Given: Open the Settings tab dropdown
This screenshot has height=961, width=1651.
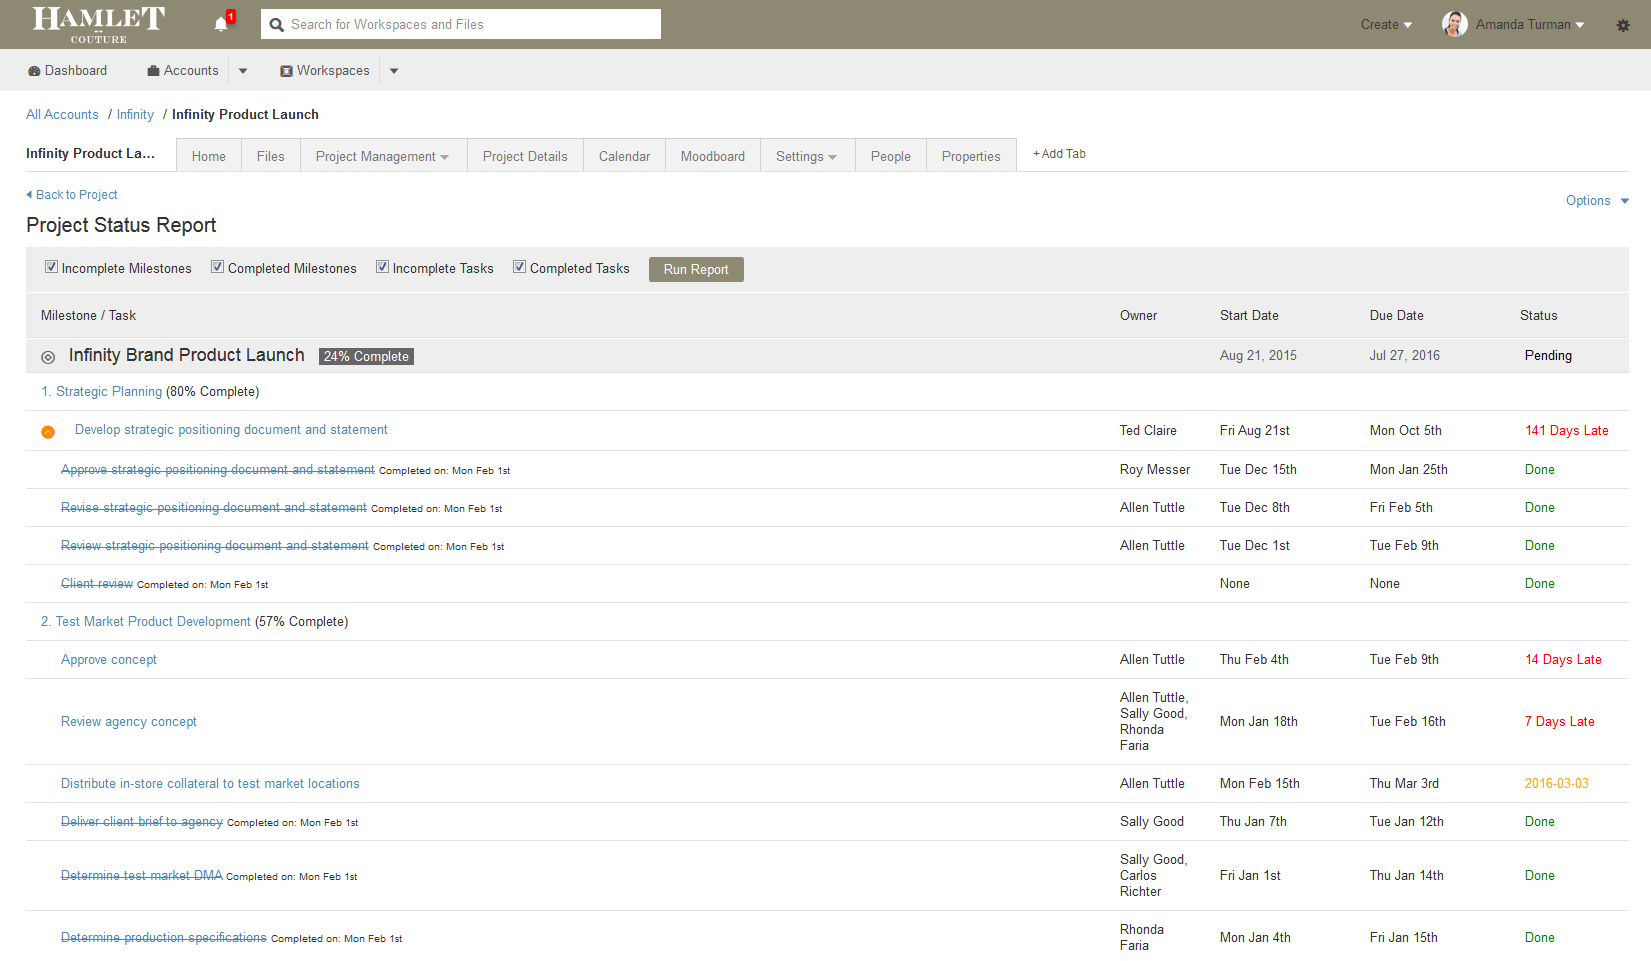Looking at the screenshot, I should (x=807, y=156).
